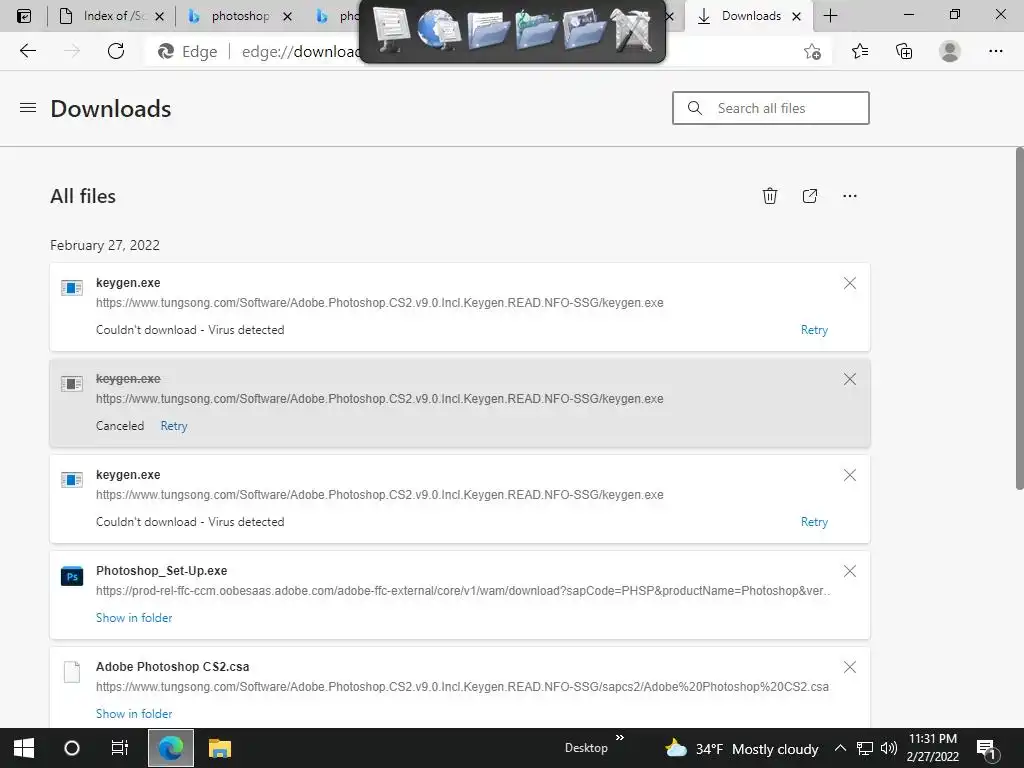Expand the Desktop toolbar chevron
This screenshot has height=768, width=1024.
point(619,738)
